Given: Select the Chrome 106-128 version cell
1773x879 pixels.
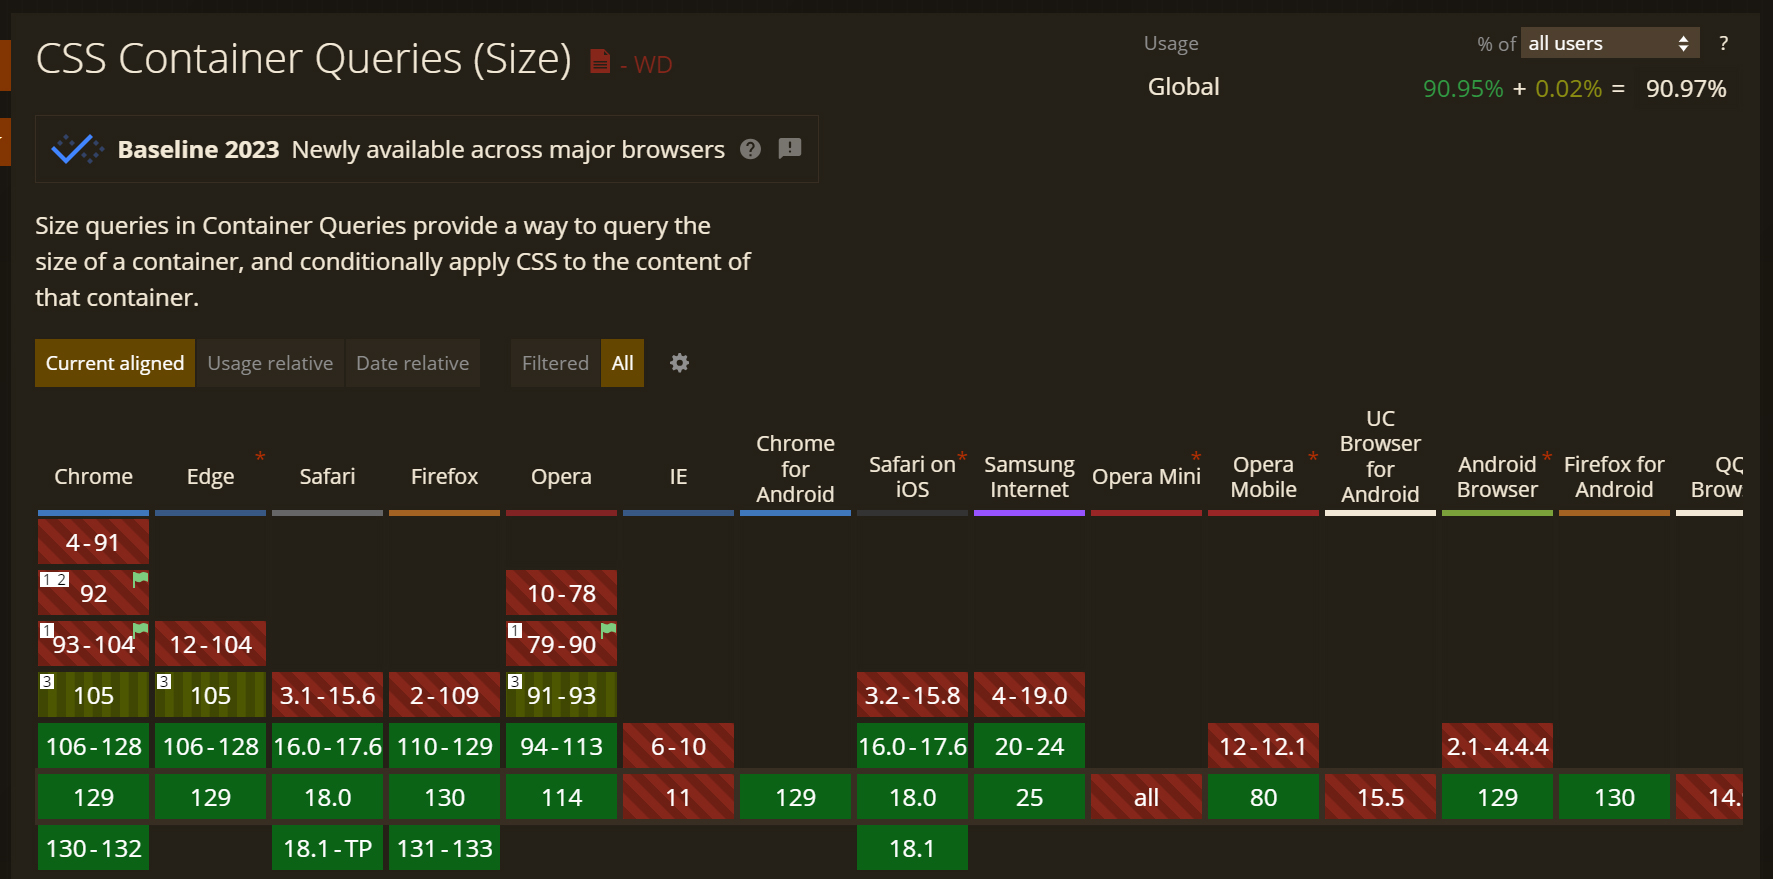Looking at the screenshot, I should click(x=93, y=746).
